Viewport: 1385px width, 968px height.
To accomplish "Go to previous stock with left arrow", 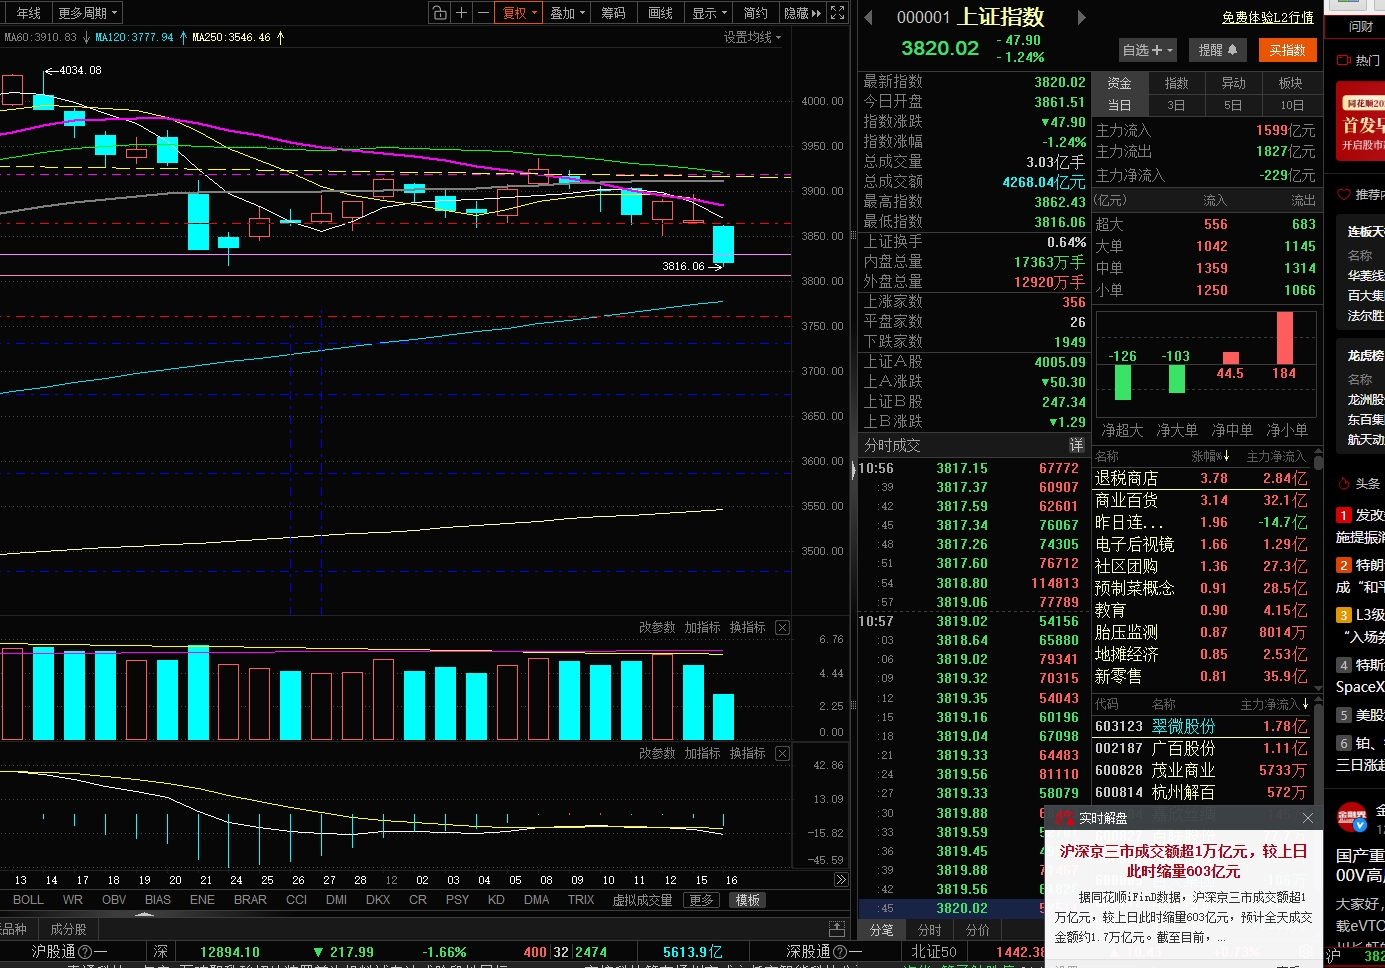I will coord(869,17).
